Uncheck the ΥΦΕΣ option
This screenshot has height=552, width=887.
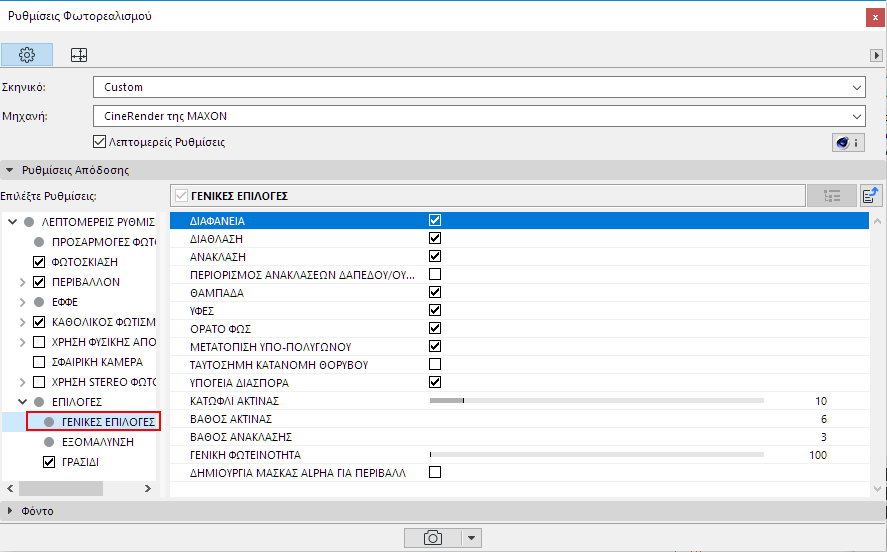[435, 310]
